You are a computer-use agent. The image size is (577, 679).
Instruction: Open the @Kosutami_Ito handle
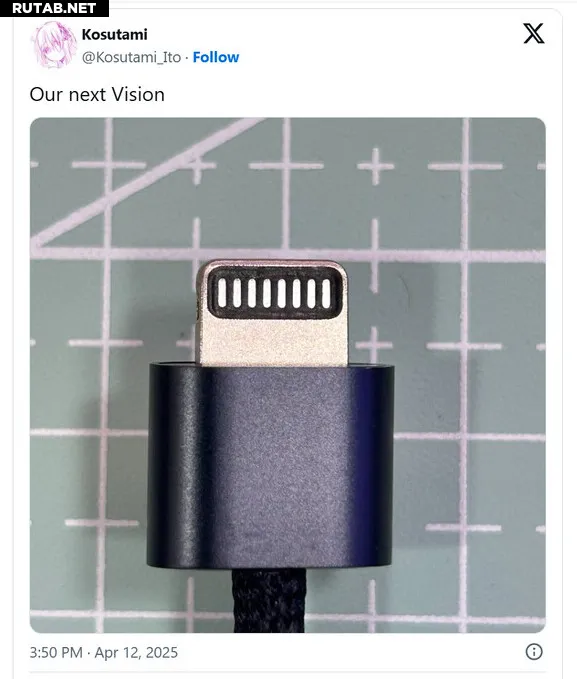pos(131,57)
